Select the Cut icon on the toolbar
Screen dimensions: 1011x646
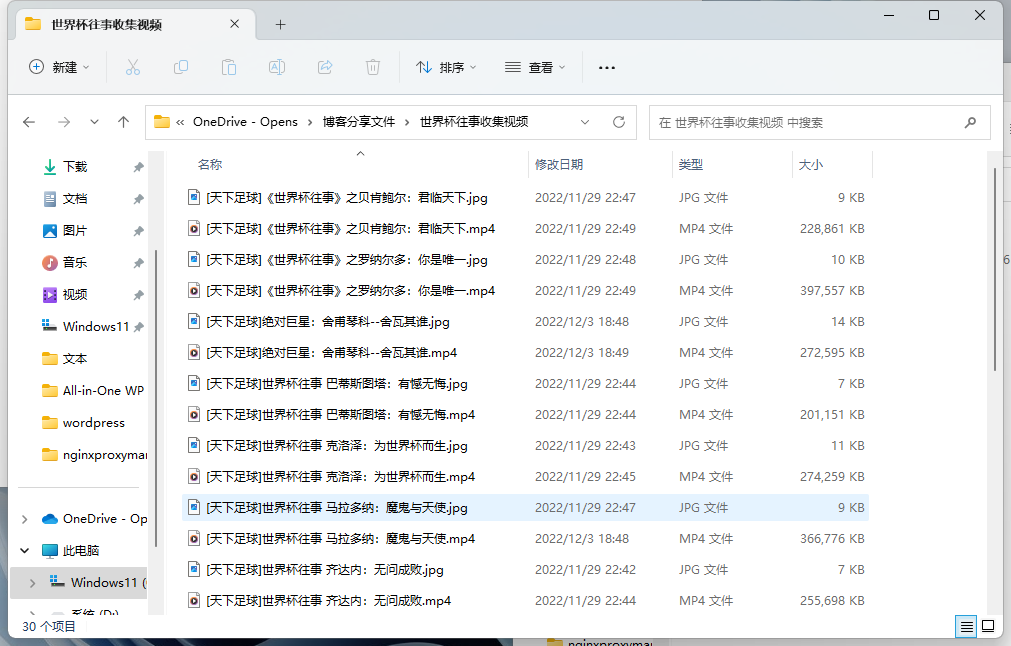coord(131,67)
